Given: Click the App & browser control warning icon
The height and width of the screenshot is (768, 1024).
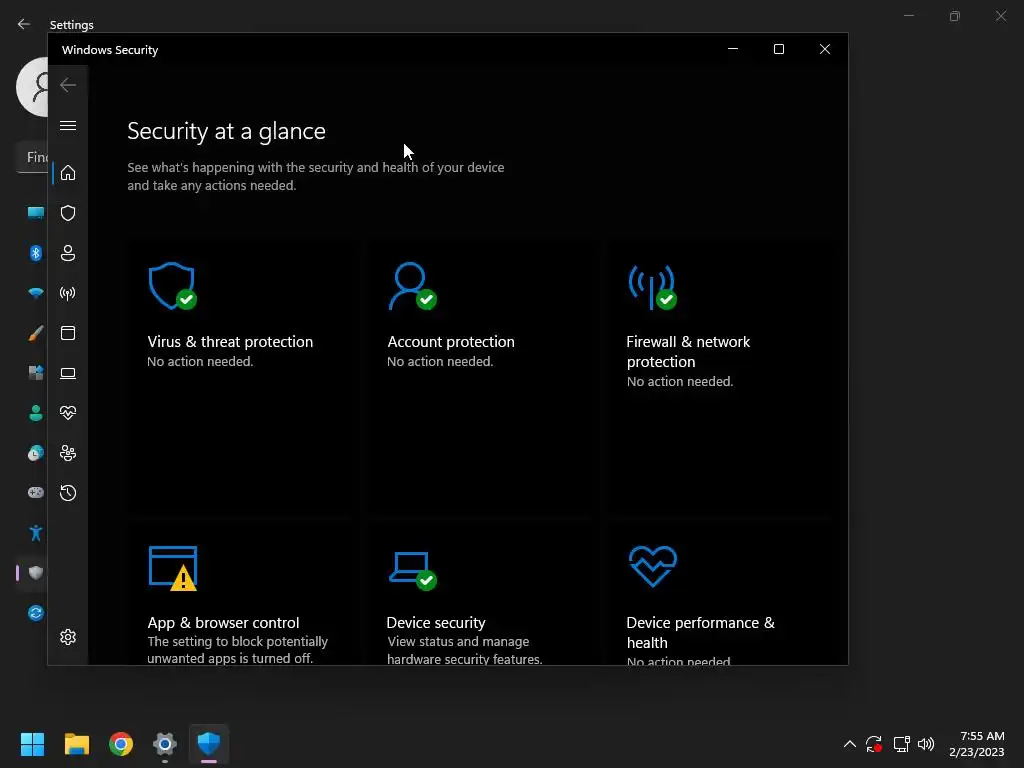Looking at the screenshot, I should [x=173, y=568].
